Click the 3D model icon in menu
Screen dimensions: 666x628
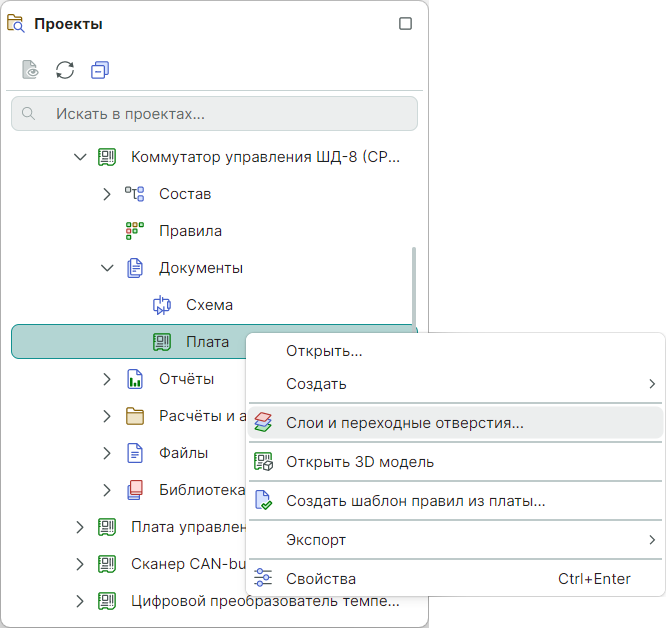tap(263, 462)
